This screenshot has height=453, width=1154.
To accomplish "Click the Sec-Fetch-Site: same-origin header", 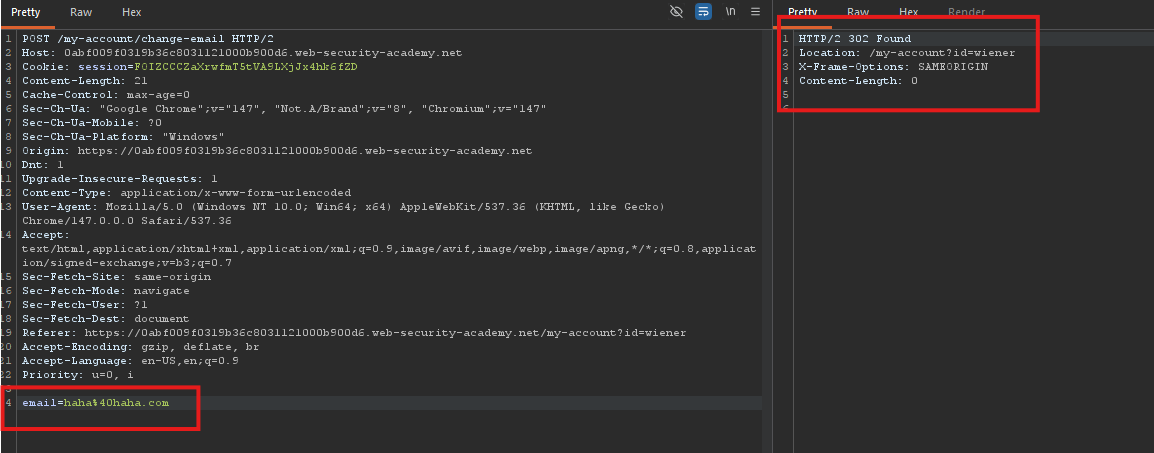I will point(116,277).
